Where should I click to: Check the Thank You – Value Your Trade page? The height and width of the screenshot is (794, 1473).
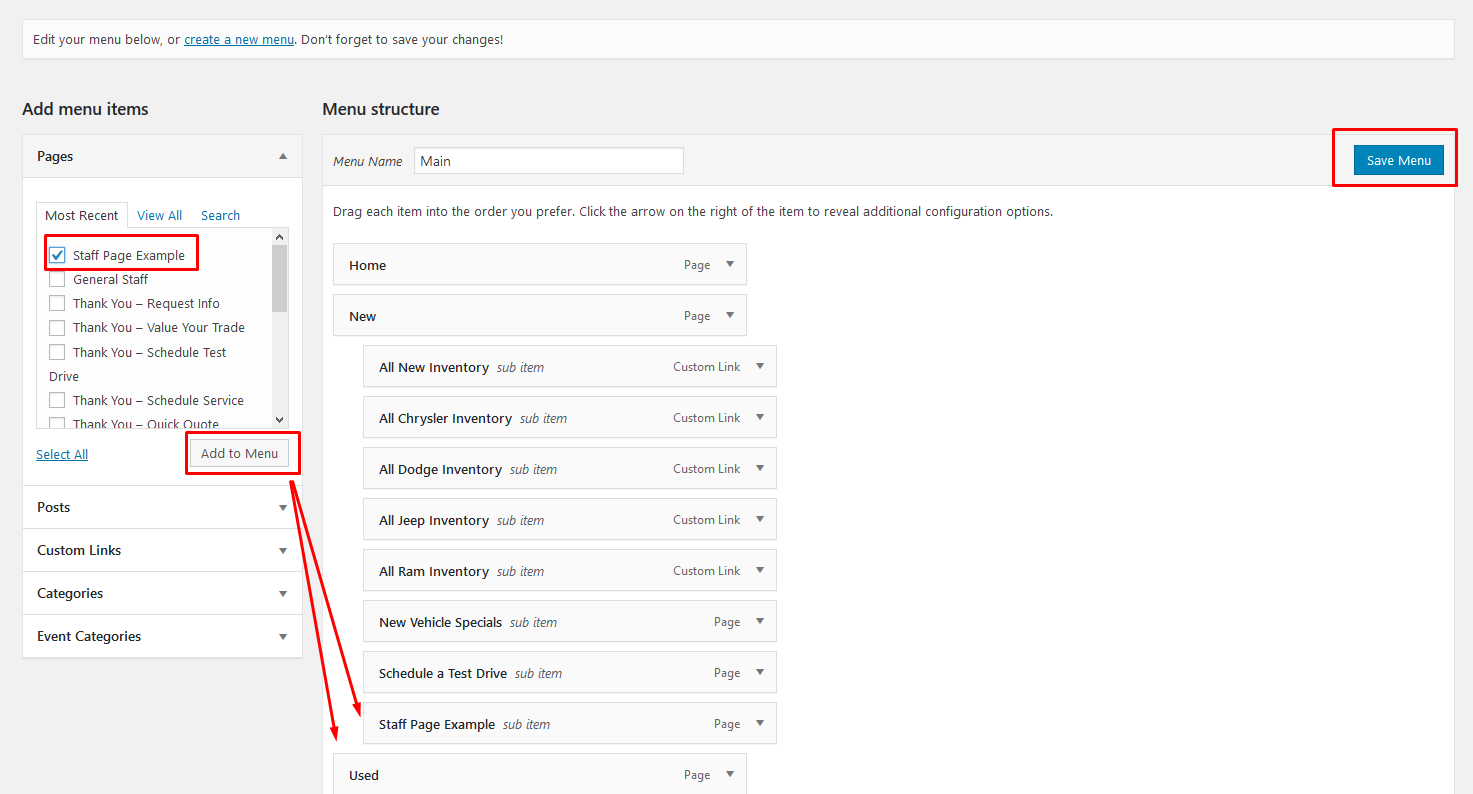(57, 327)
